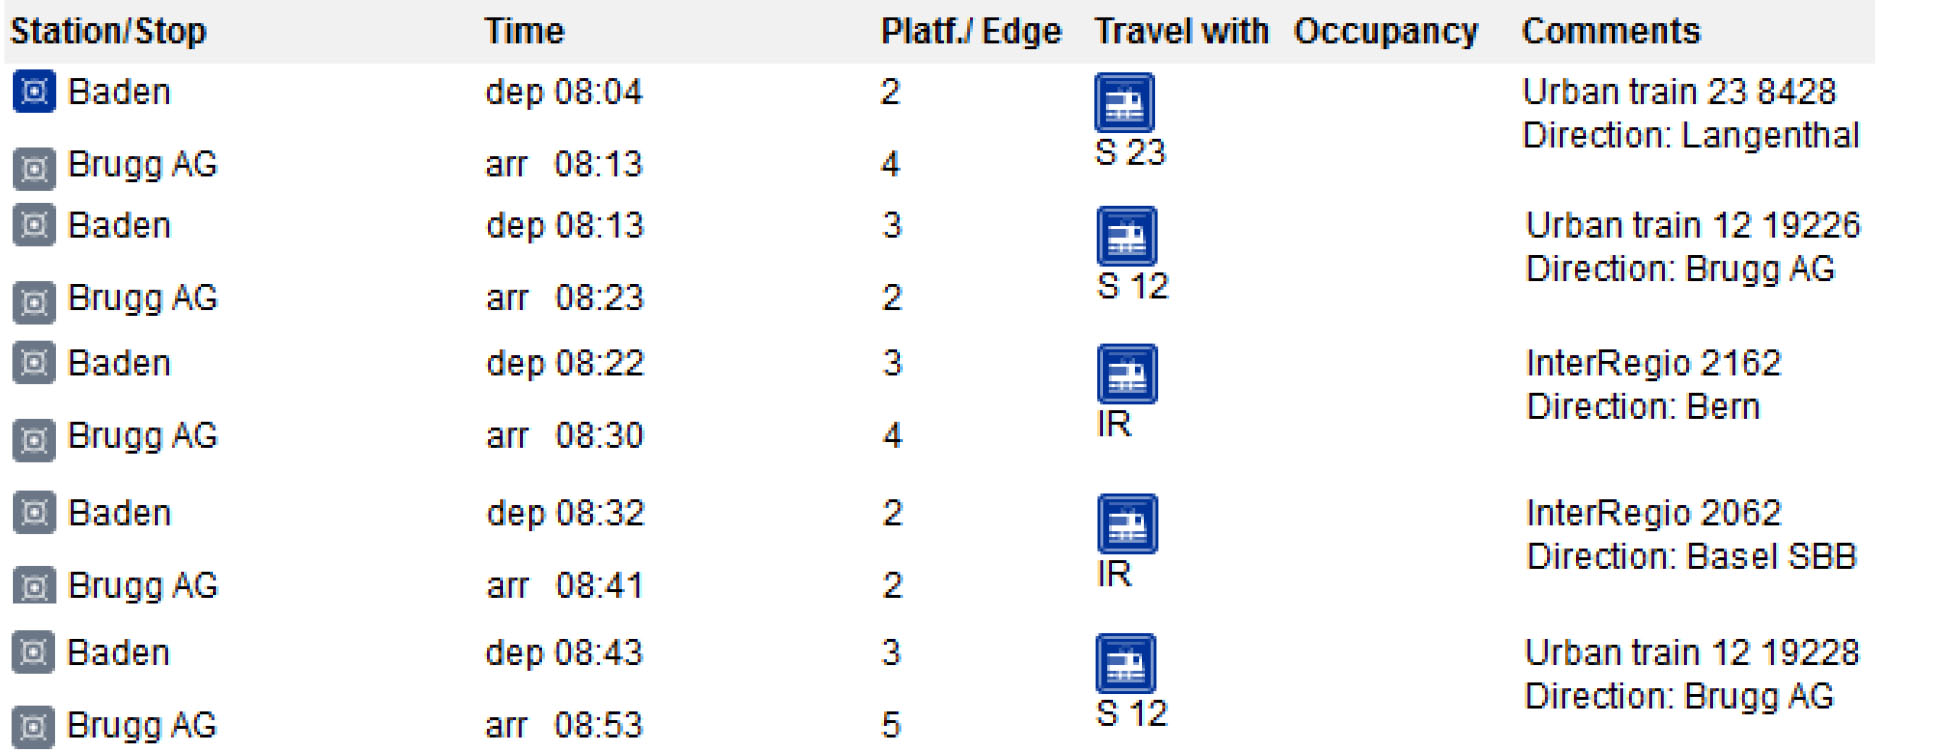Viewport: 1939px width, 752px height.
Task: Click the S 12 train icon for 19228
Action: tap(1126, 663)
